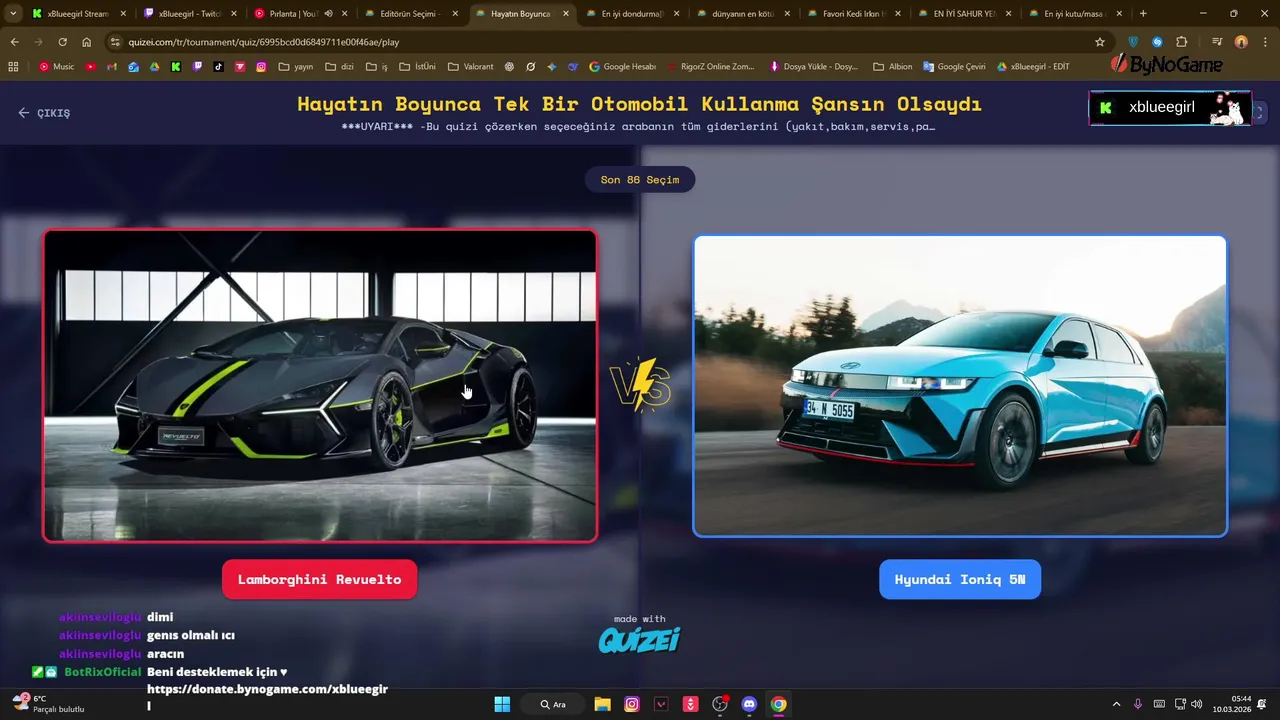
Task: Click the Chrome taskbar icon
Action: pyautogui.click(x=778, y=704)
